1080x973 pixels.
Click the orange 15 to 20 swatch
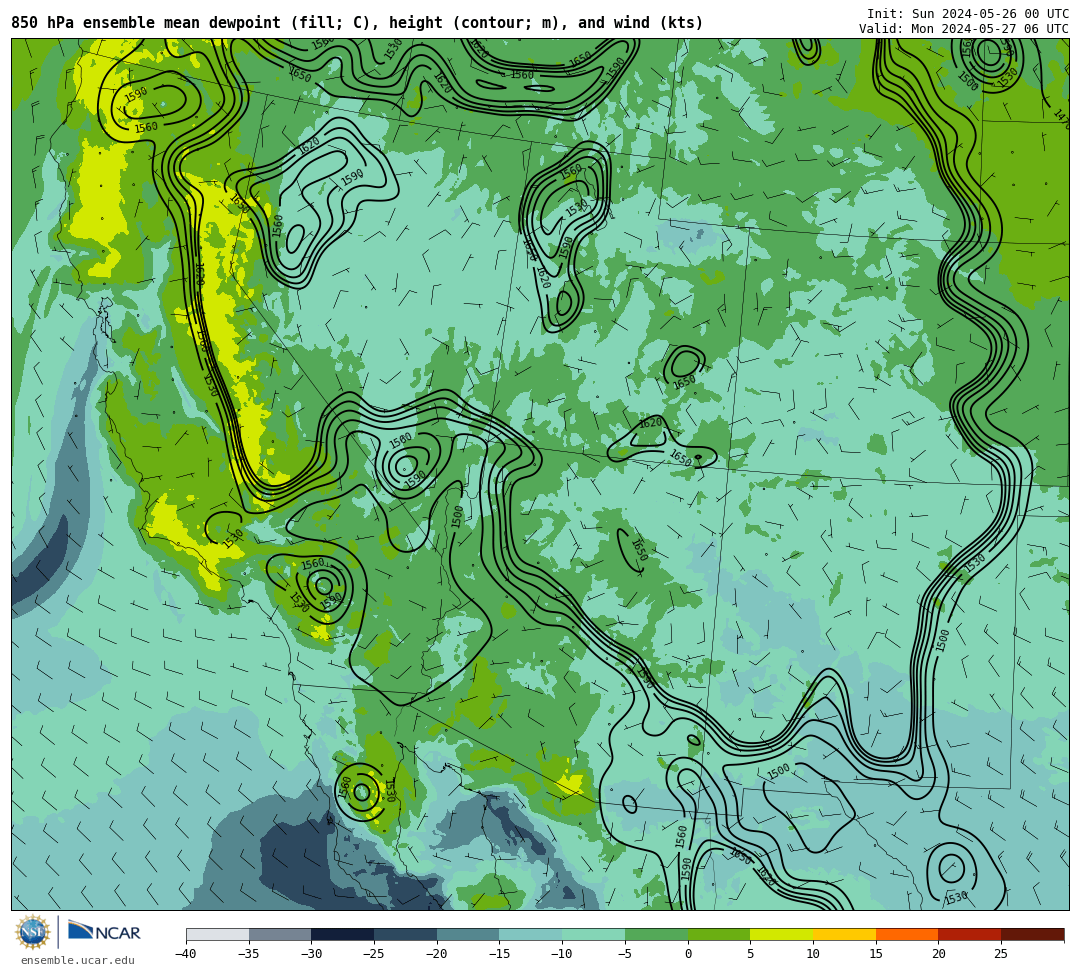coord(907,934)
